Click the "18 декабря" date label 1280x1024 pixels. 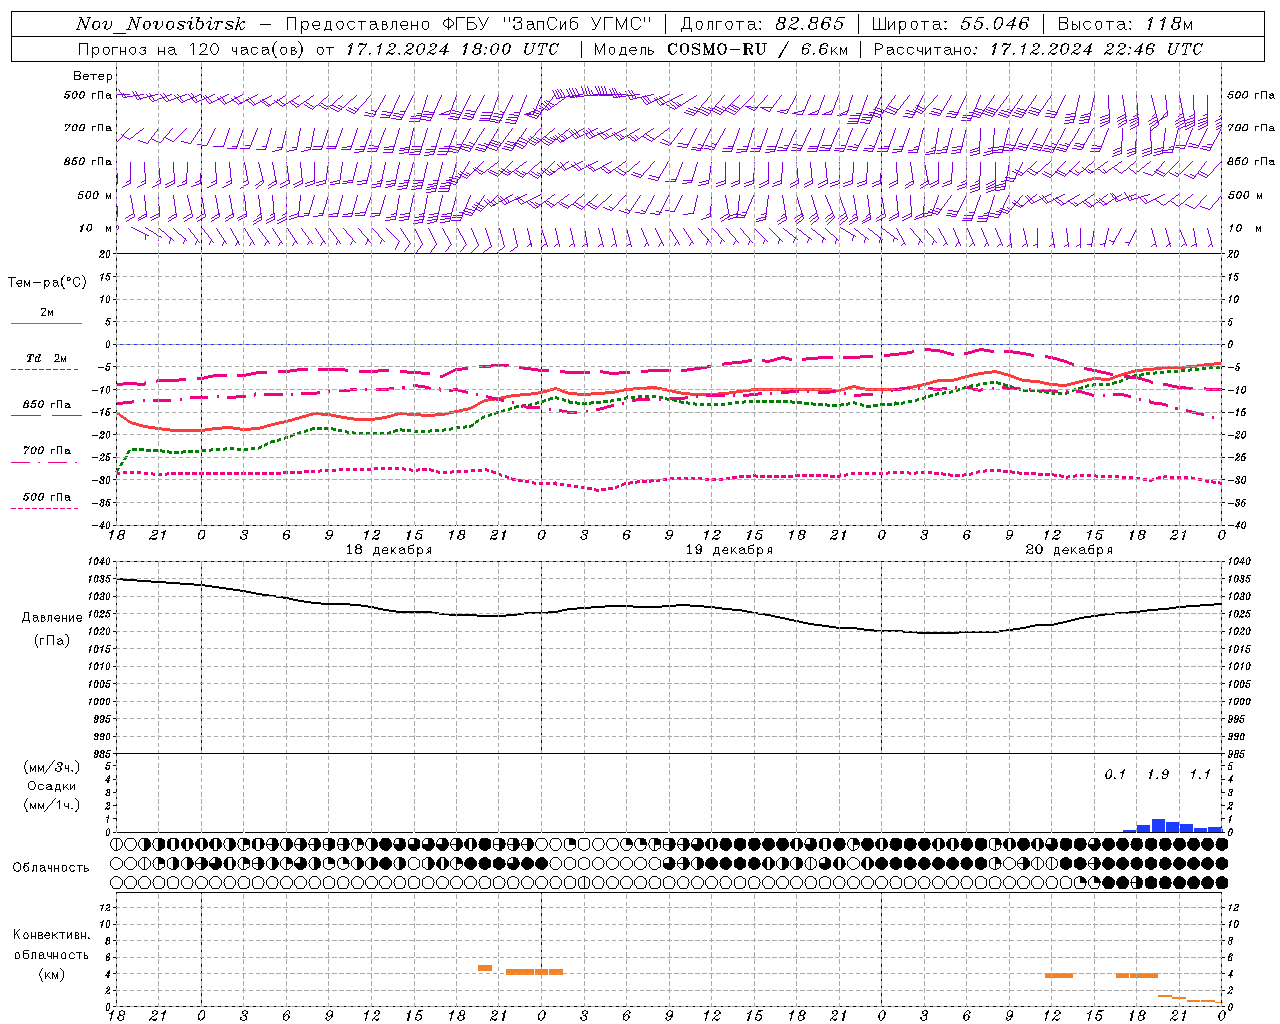(389, 550)
